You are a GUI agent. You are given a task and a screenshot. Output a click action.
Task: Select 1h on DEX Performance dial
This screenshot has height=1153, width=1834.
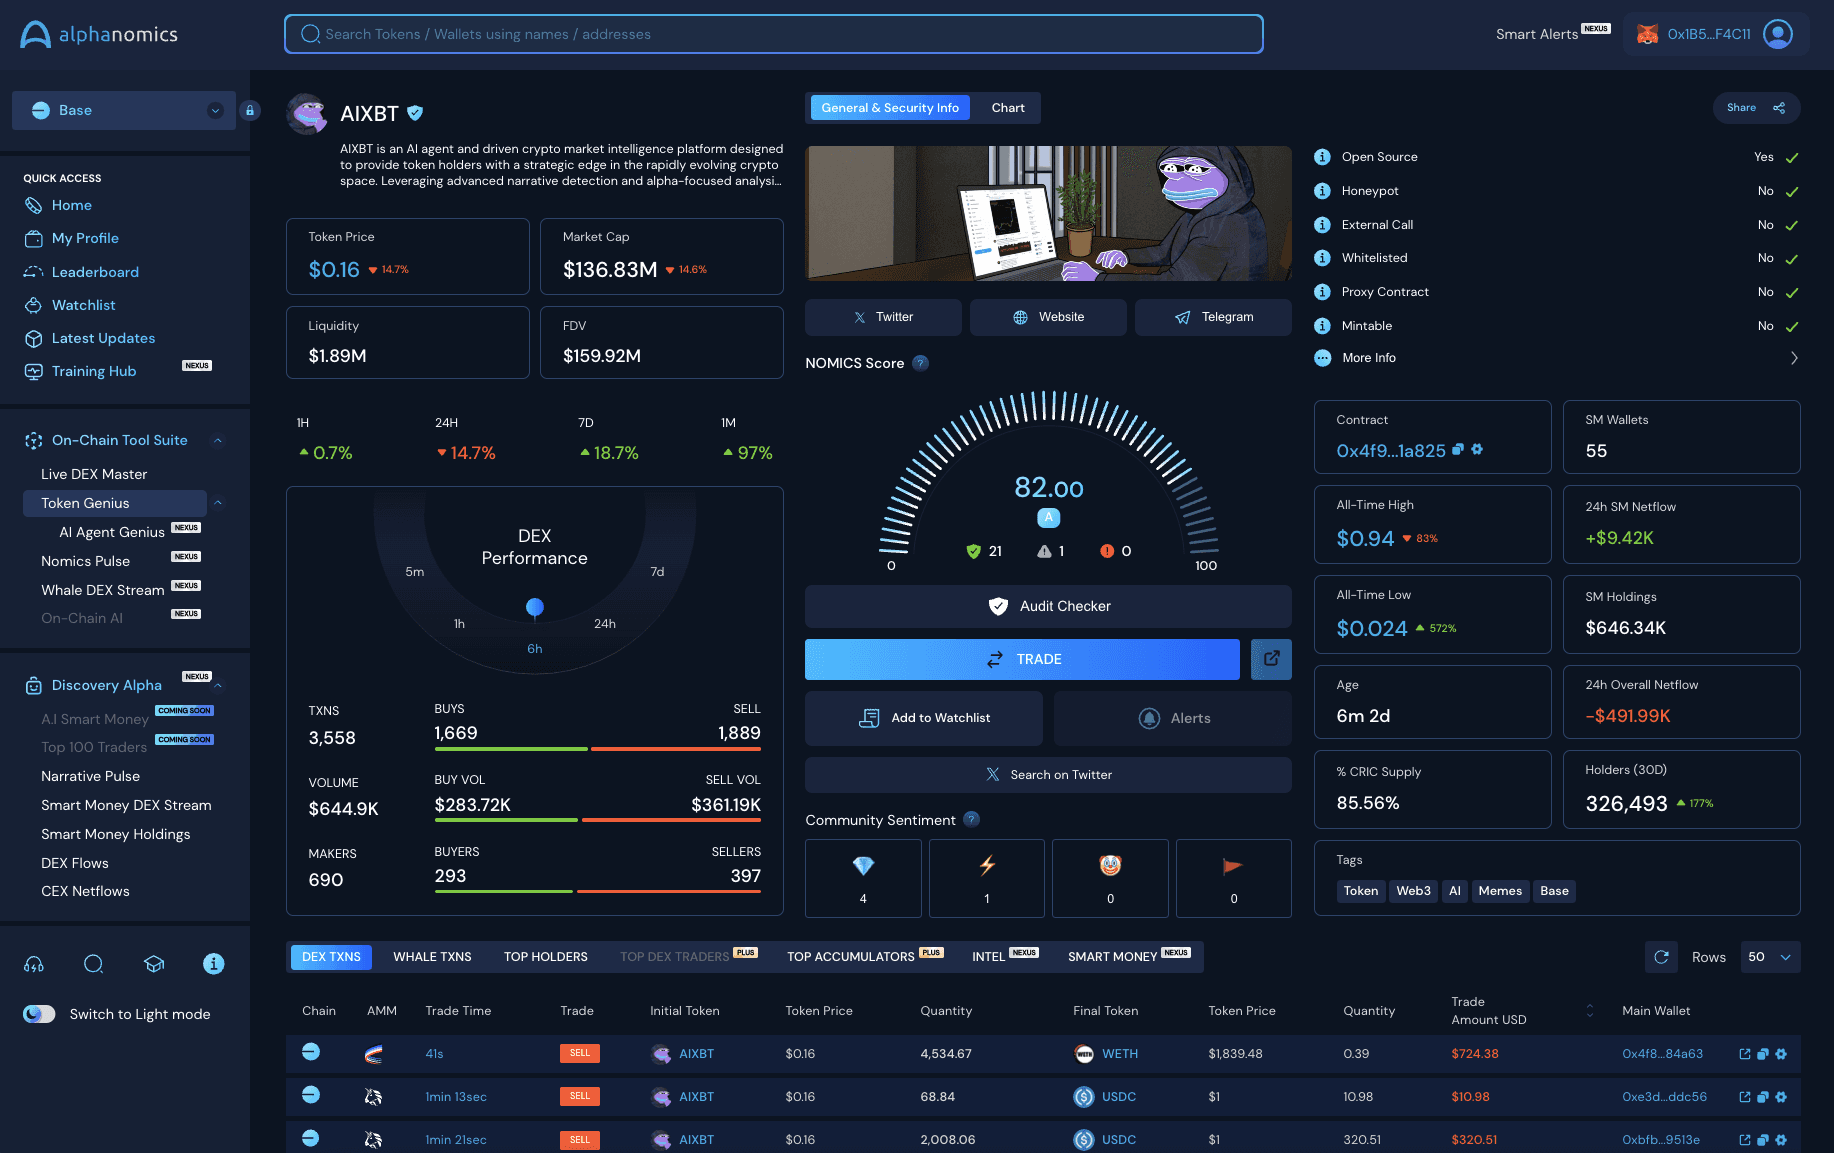click(x=459, y=624)
